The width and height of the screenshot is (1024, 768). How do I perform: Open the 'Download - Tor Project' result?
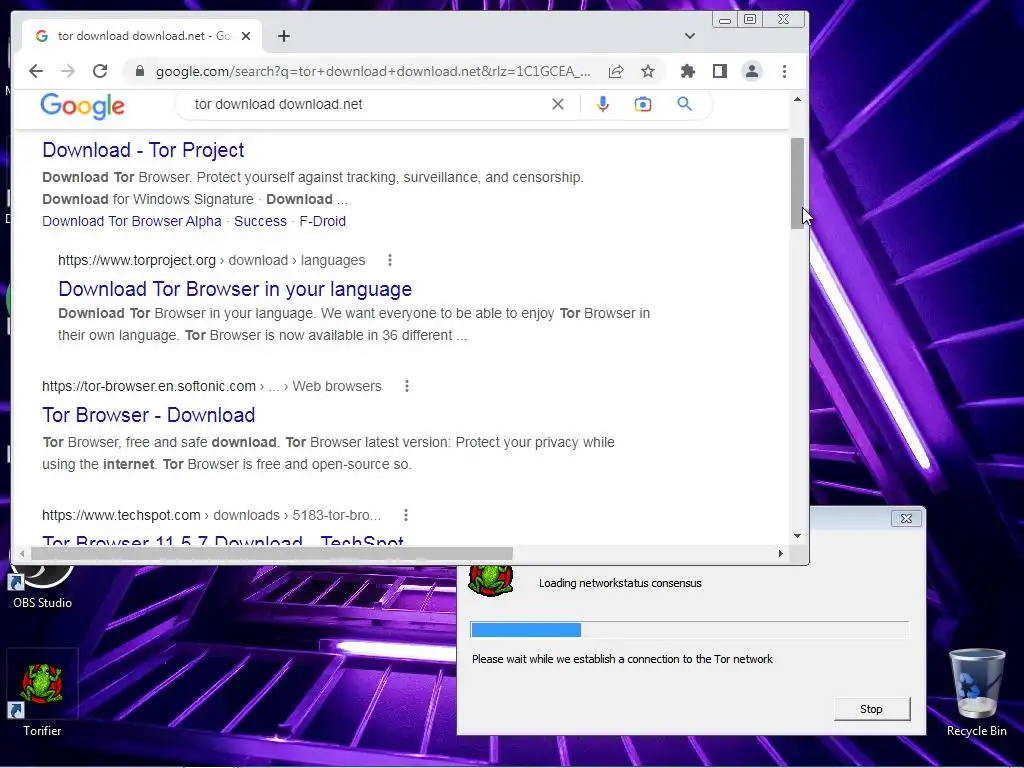click(x=143, y=150)
